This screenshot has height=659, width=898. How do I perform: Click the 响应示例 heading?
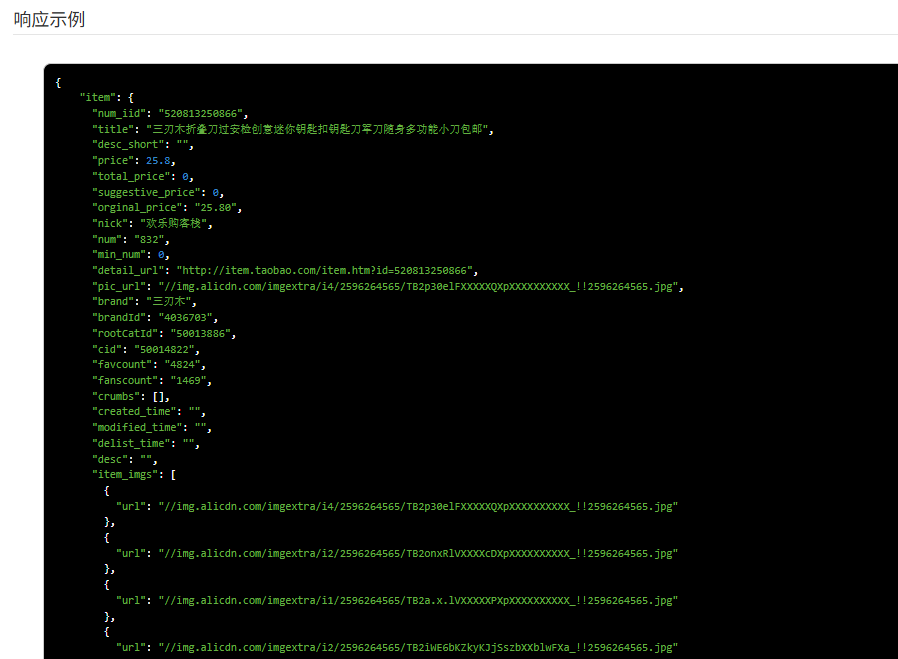coord(49,19)
